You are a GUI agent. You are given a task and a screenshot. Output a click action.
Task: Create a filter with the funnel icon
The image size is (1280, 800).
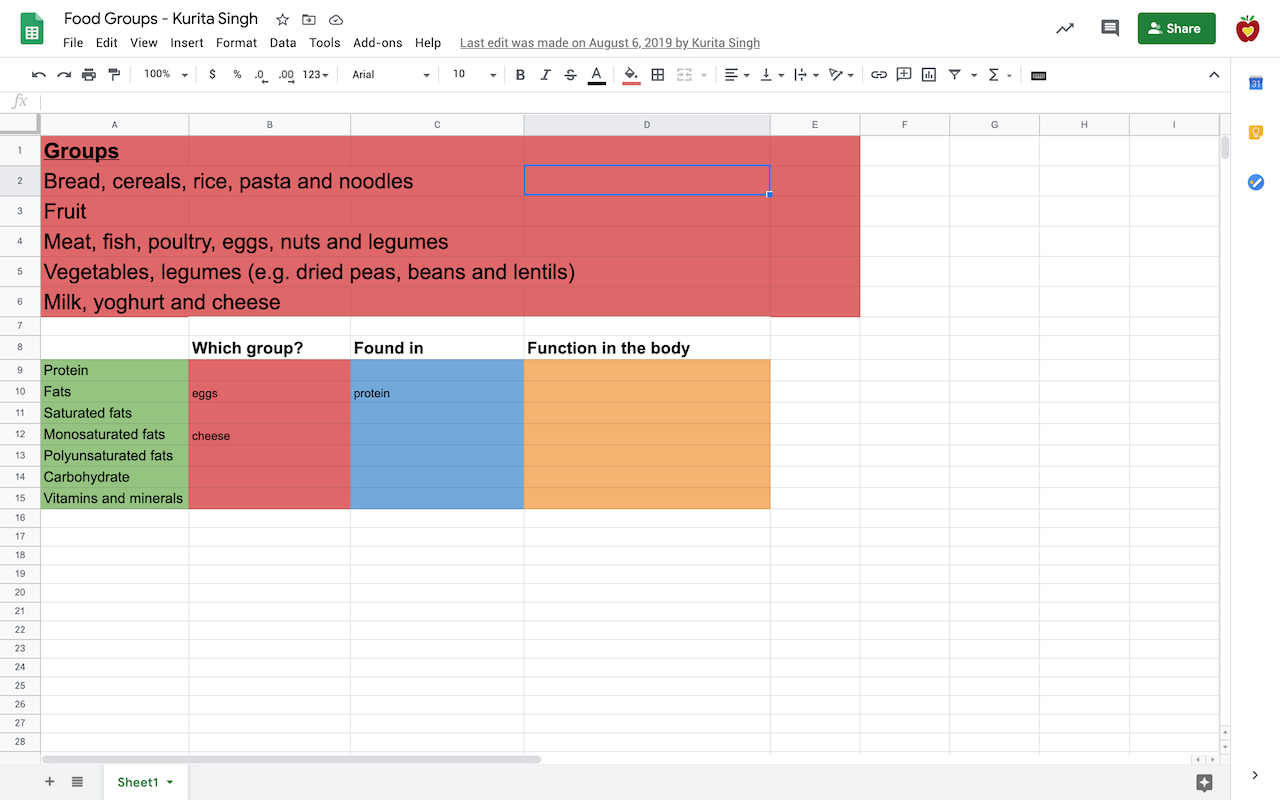[952, 74]
